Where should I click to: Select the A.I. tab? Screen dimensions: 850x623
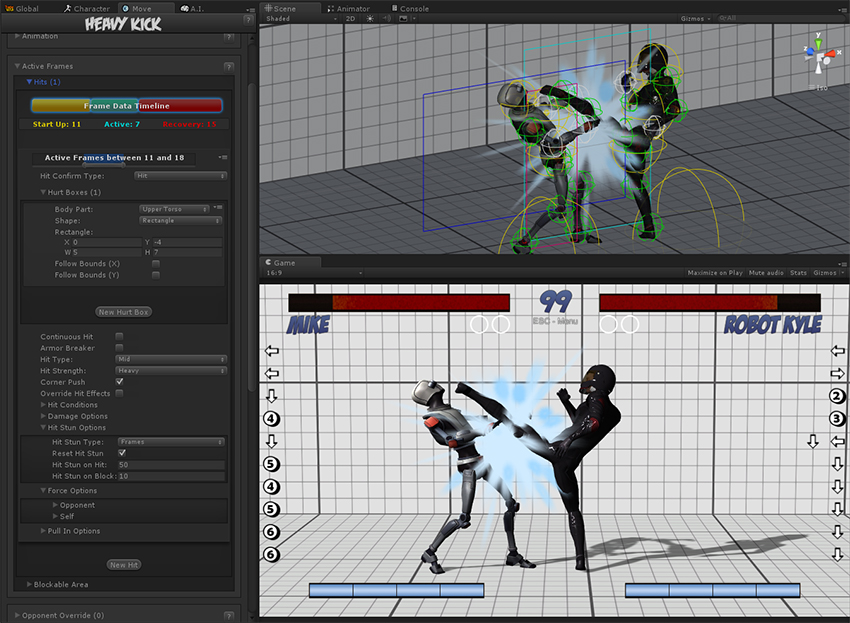pyautogui.click(x=193, y=8)
